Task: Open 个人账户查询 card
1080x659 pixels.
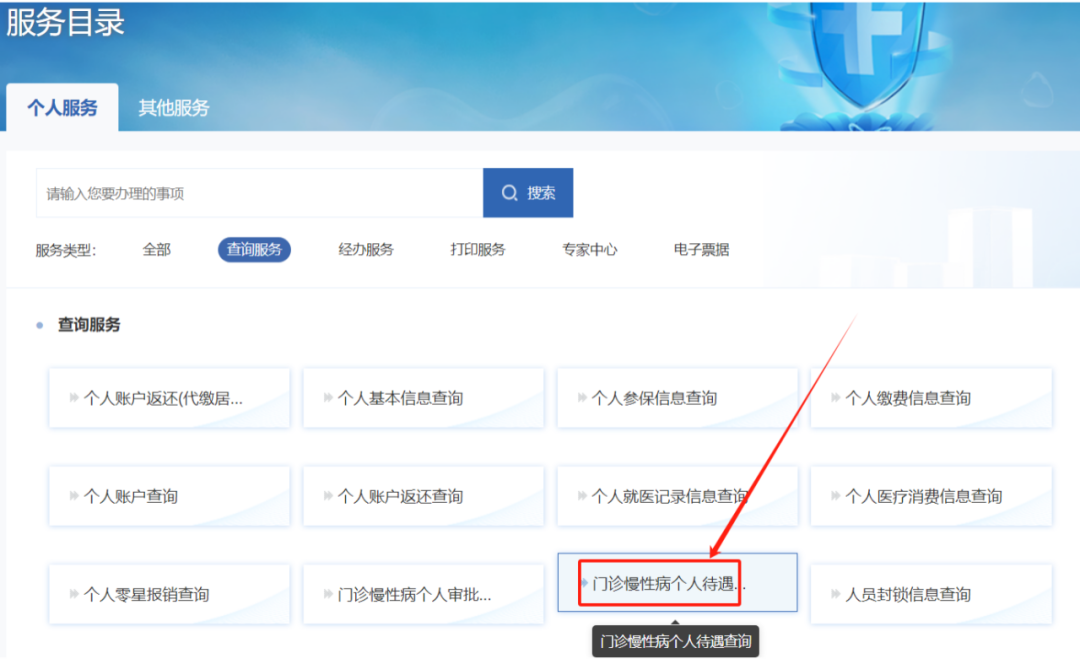Action: point(169,496)
